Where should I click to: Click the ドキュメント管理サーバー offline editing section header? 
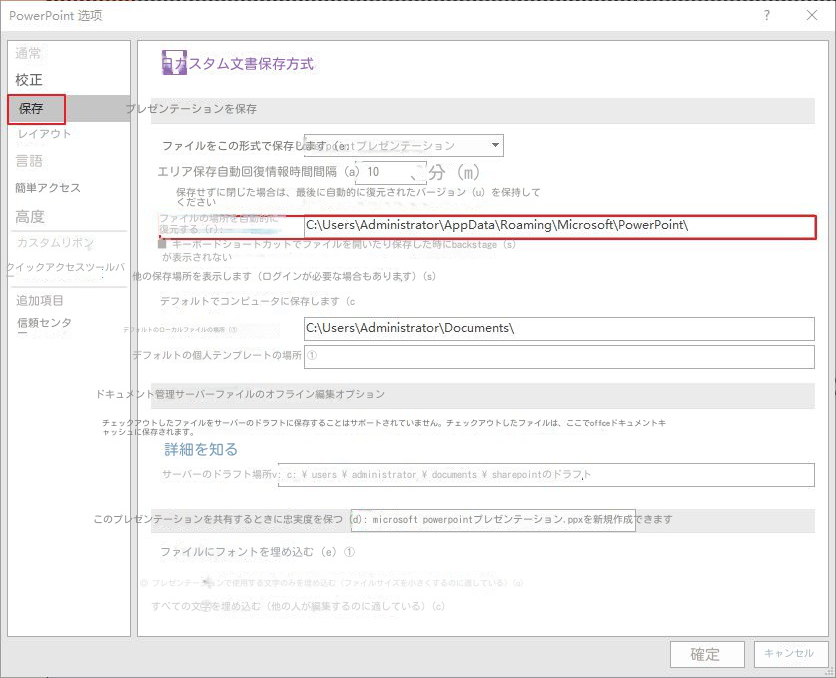pos(483,396)
